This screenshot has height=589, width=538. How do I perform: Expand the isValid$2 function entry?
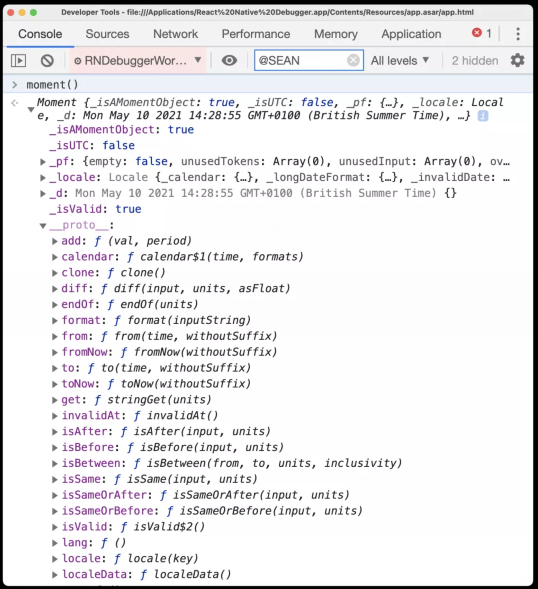coord(55,527)
